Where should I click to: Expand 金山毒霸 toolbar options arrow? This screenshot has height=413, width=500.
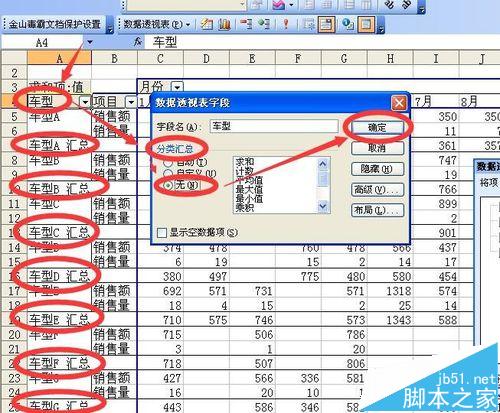(x=110, y=25)
